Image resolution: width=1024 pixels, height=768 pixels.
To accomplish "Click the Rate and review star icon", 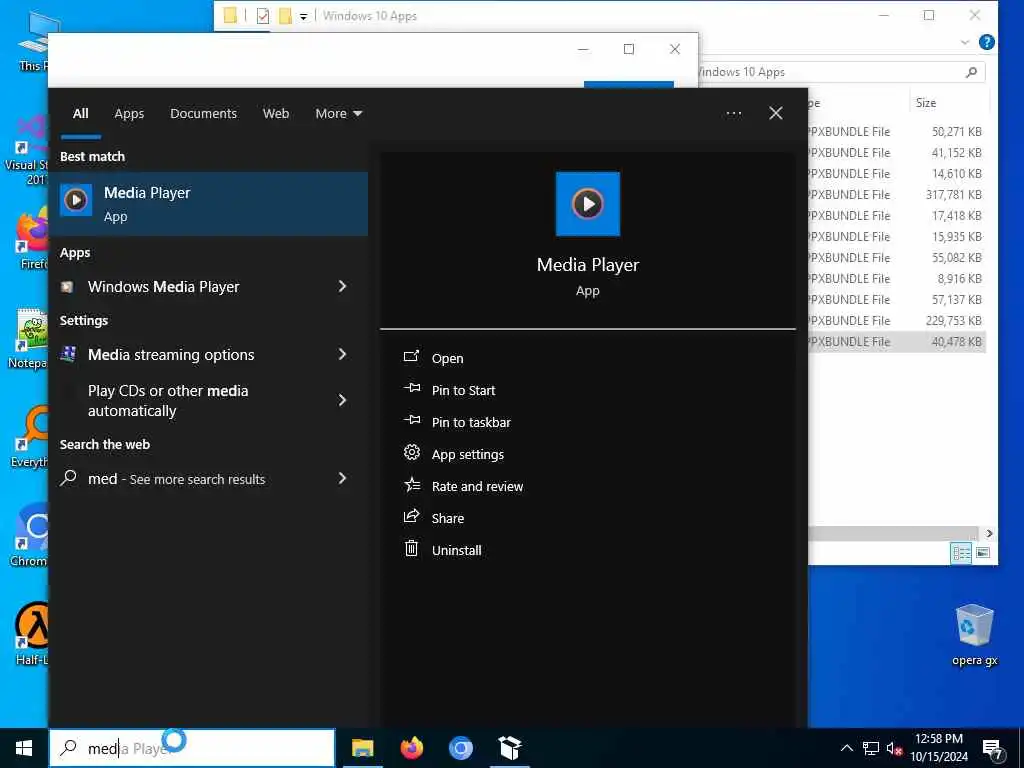I will [x=411, y=485].
